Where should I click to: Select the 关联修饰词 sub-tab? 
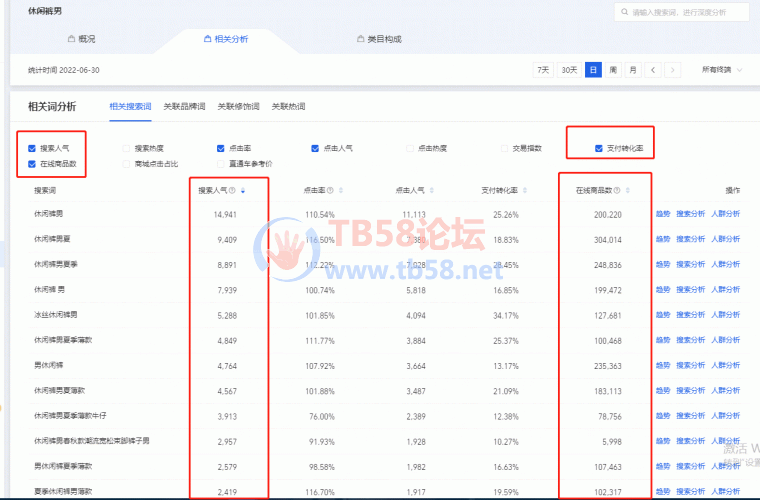[238, 107]
